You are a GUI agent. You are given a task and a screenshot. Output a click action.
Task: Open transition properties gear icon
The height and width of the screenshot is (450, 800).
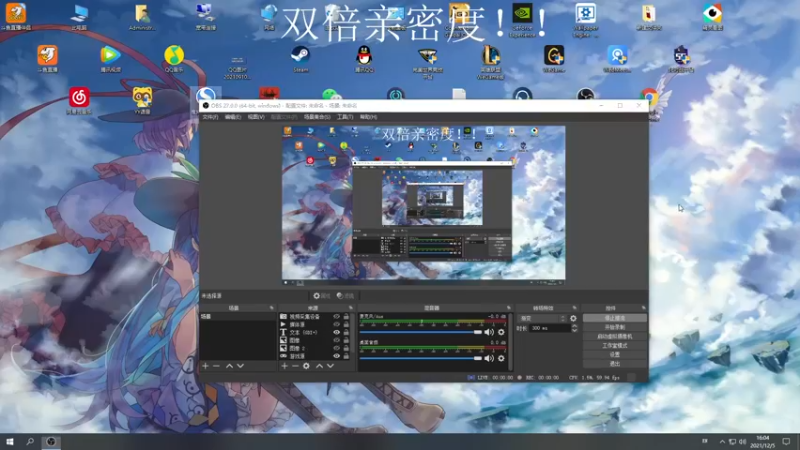(x=573, y=318)
